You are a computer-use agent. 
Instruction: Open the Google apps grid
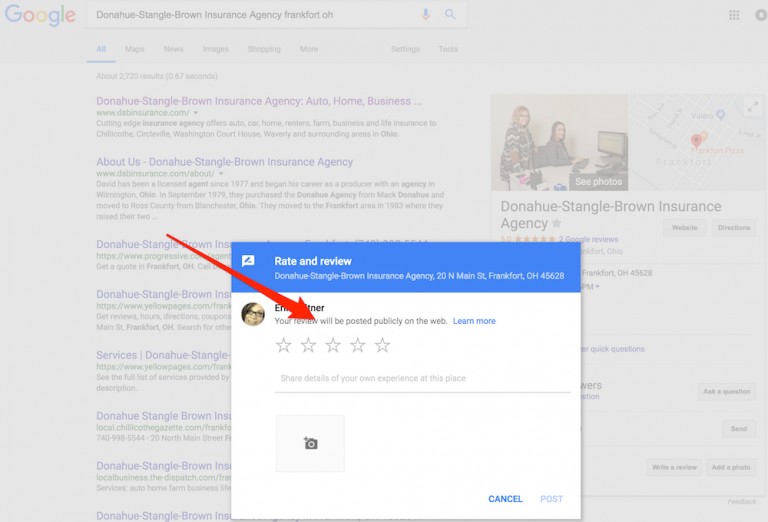pos(734,15)
